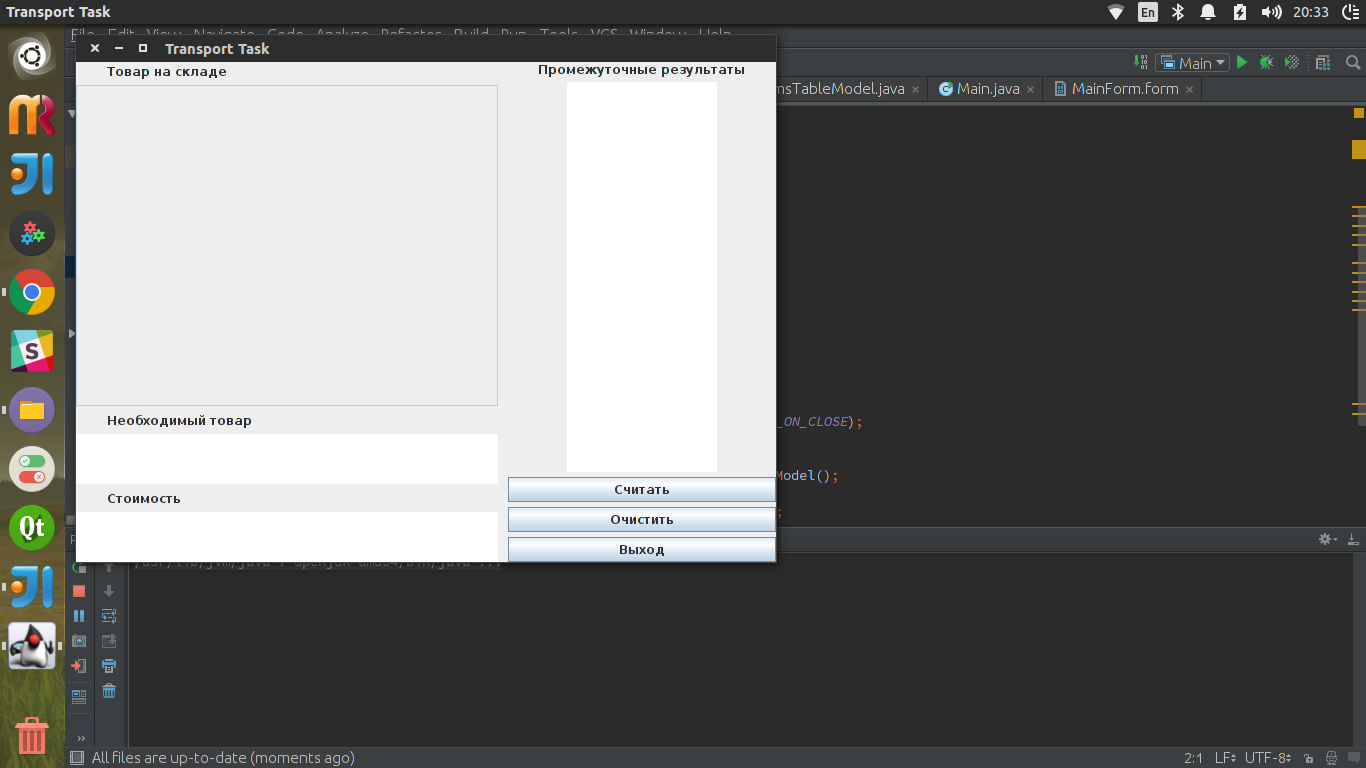This screenshot has width=1366, height=768.
Task: Change LF line separator in status bar
Action: click(1226, 758)
